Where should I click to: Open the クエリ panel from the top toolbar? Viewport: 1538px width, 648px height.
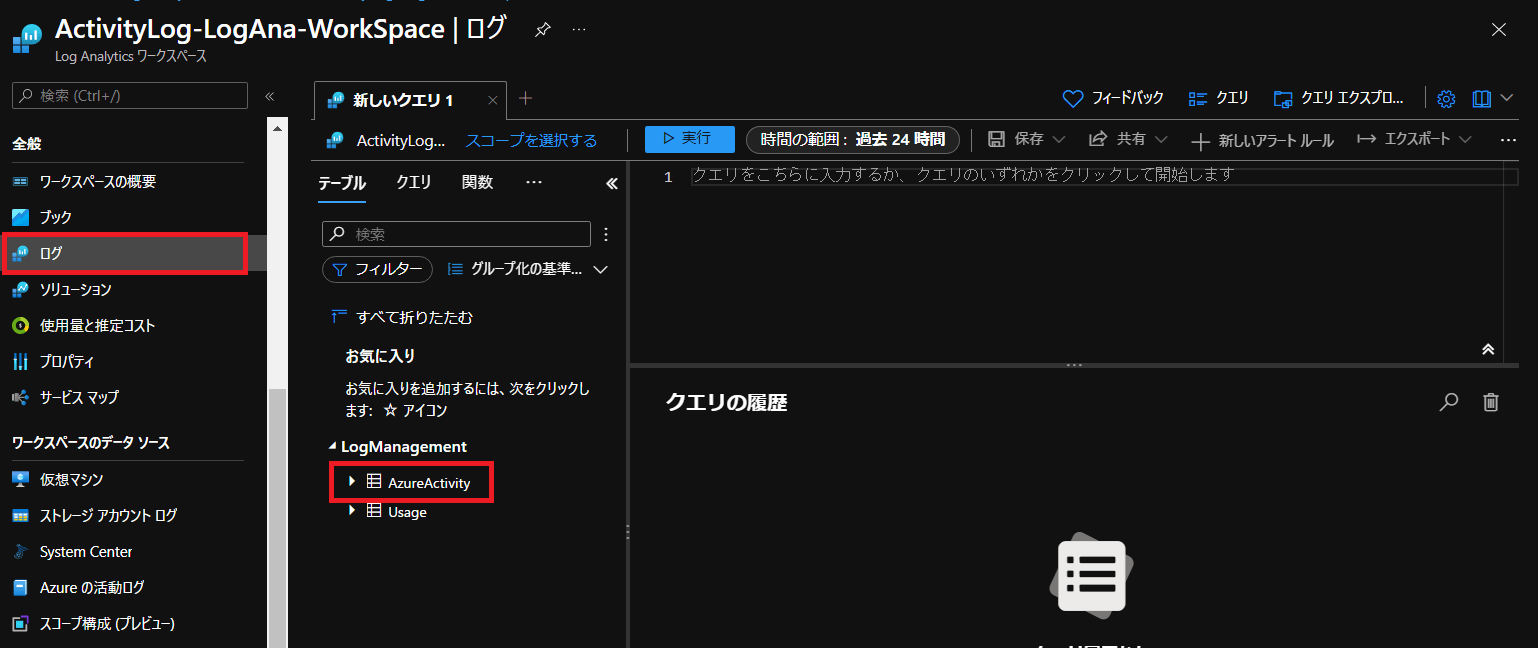[1218, 98]
